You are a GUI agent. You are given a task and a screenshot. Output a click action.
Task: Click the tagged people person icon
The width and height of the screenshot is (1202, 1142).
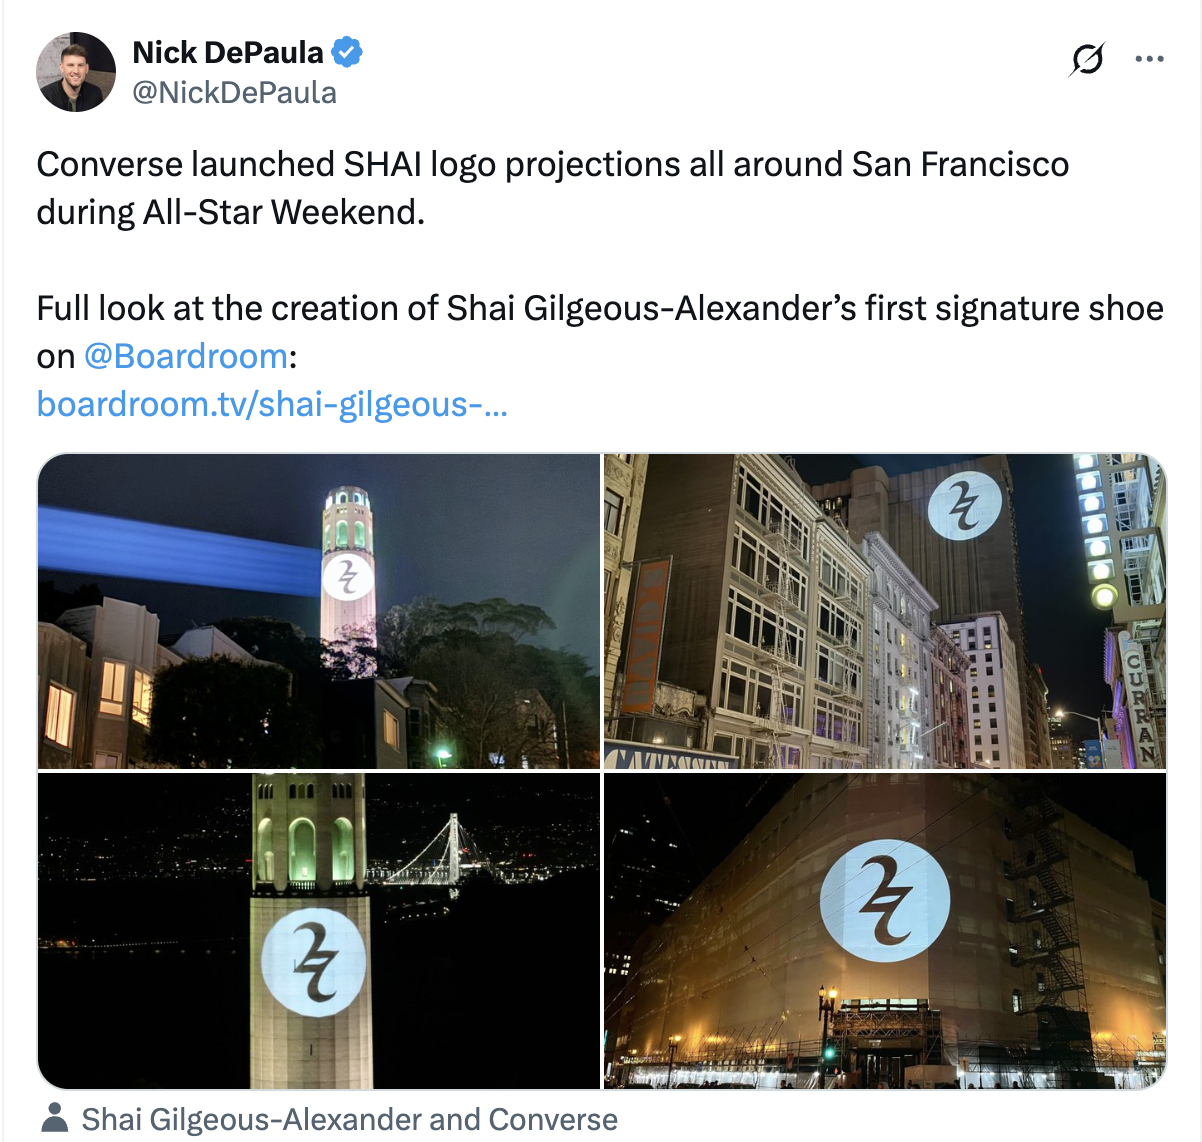tap(55, 1119)
